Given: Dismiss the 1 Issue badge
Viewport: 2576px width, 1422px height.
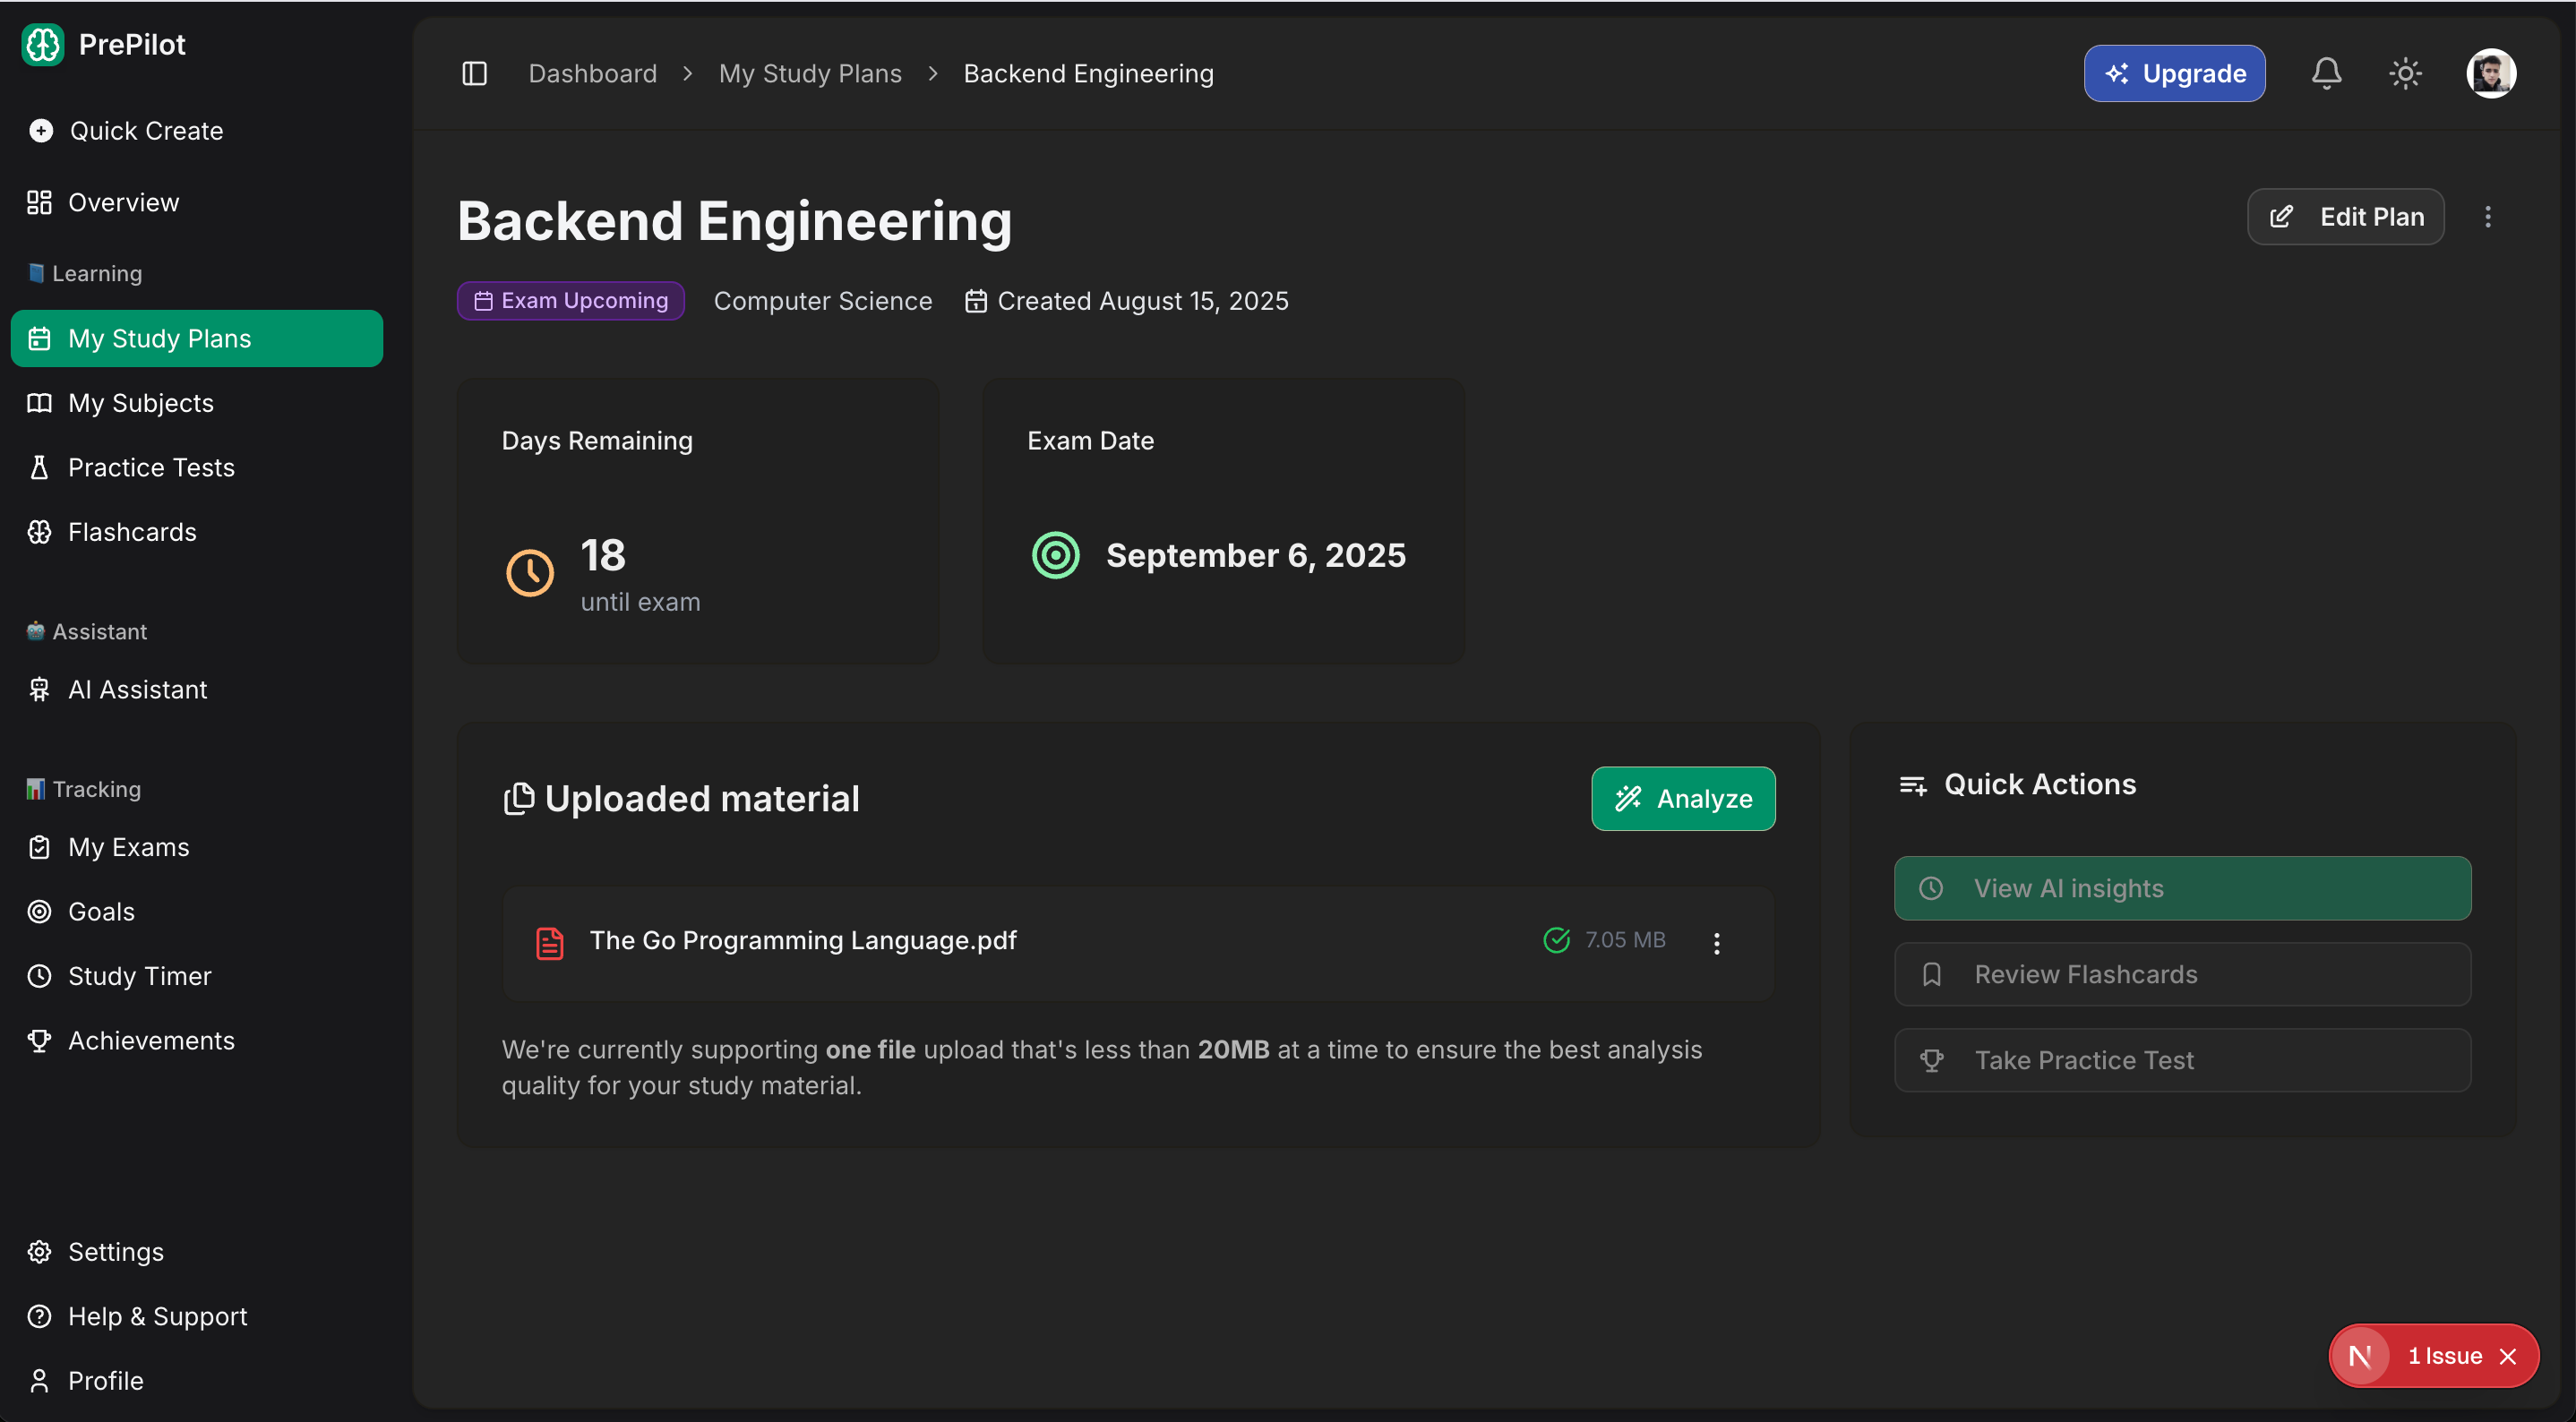Looking at the screenshot, I should pos(2507,1356).
